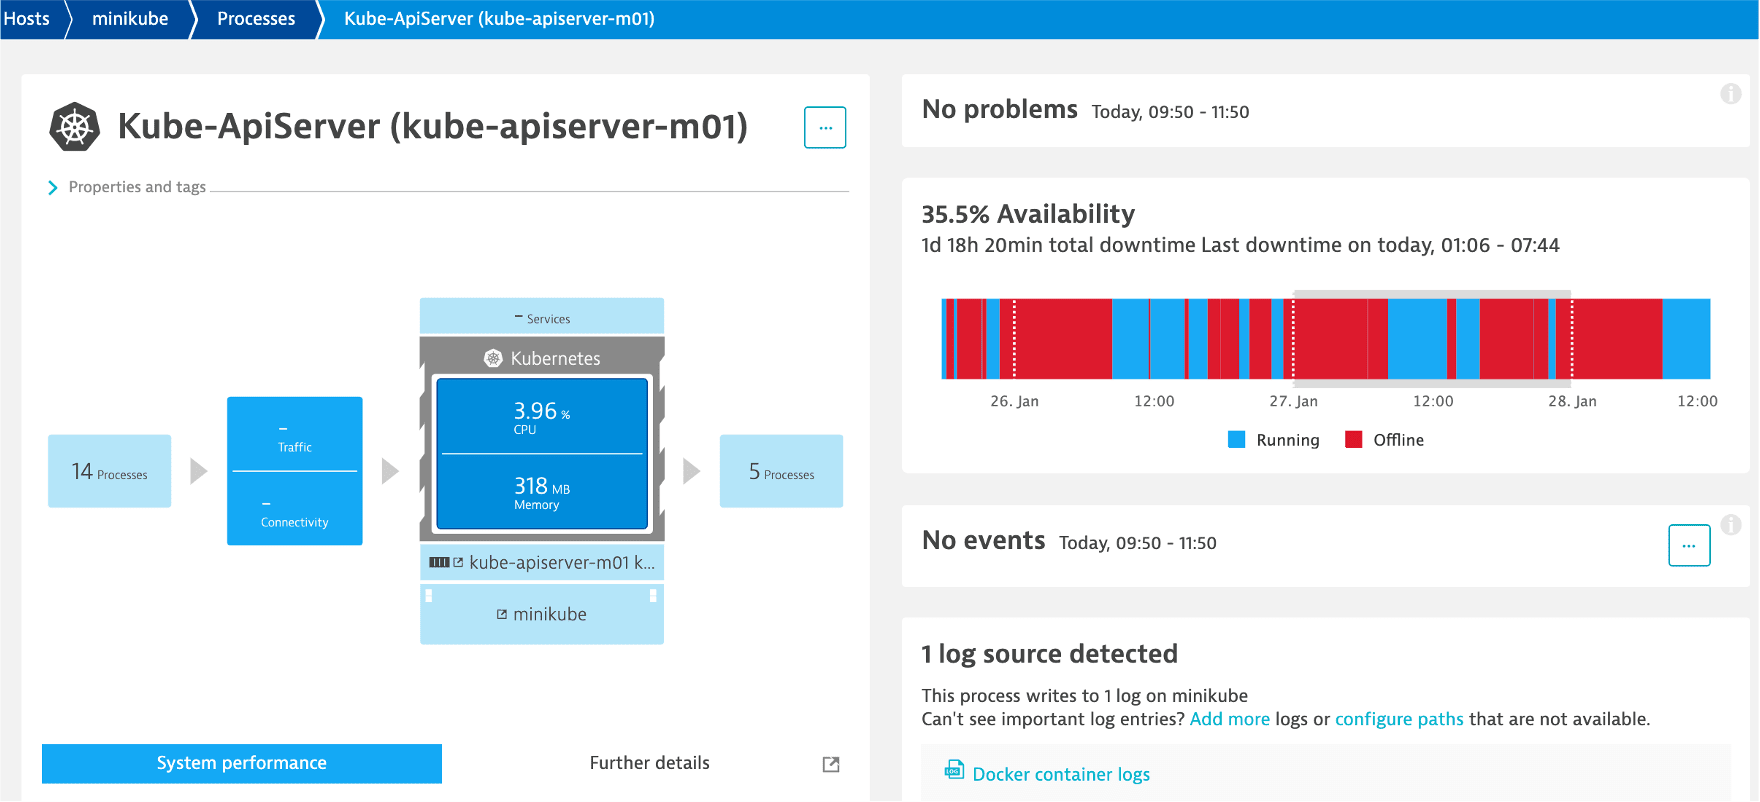Go to Hosts breadcrumb
The image size is (1760, 802).
tap(27, 19)
